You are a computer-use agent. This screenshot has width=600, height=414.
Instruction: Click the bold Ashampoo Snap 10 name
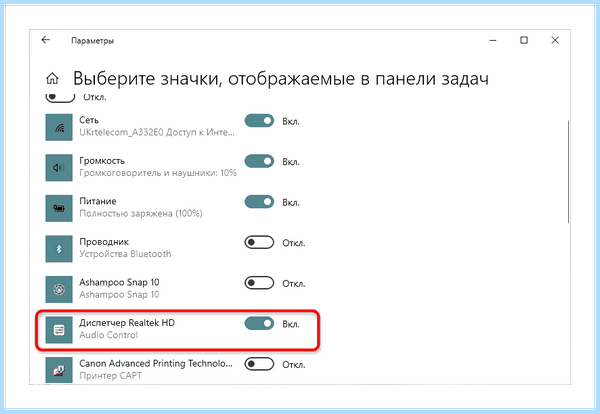pos(119,282)
